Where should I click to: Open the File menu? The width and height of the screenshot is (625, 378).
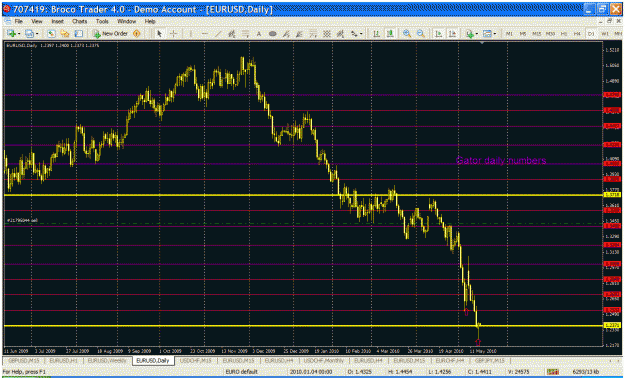point(19,21)
